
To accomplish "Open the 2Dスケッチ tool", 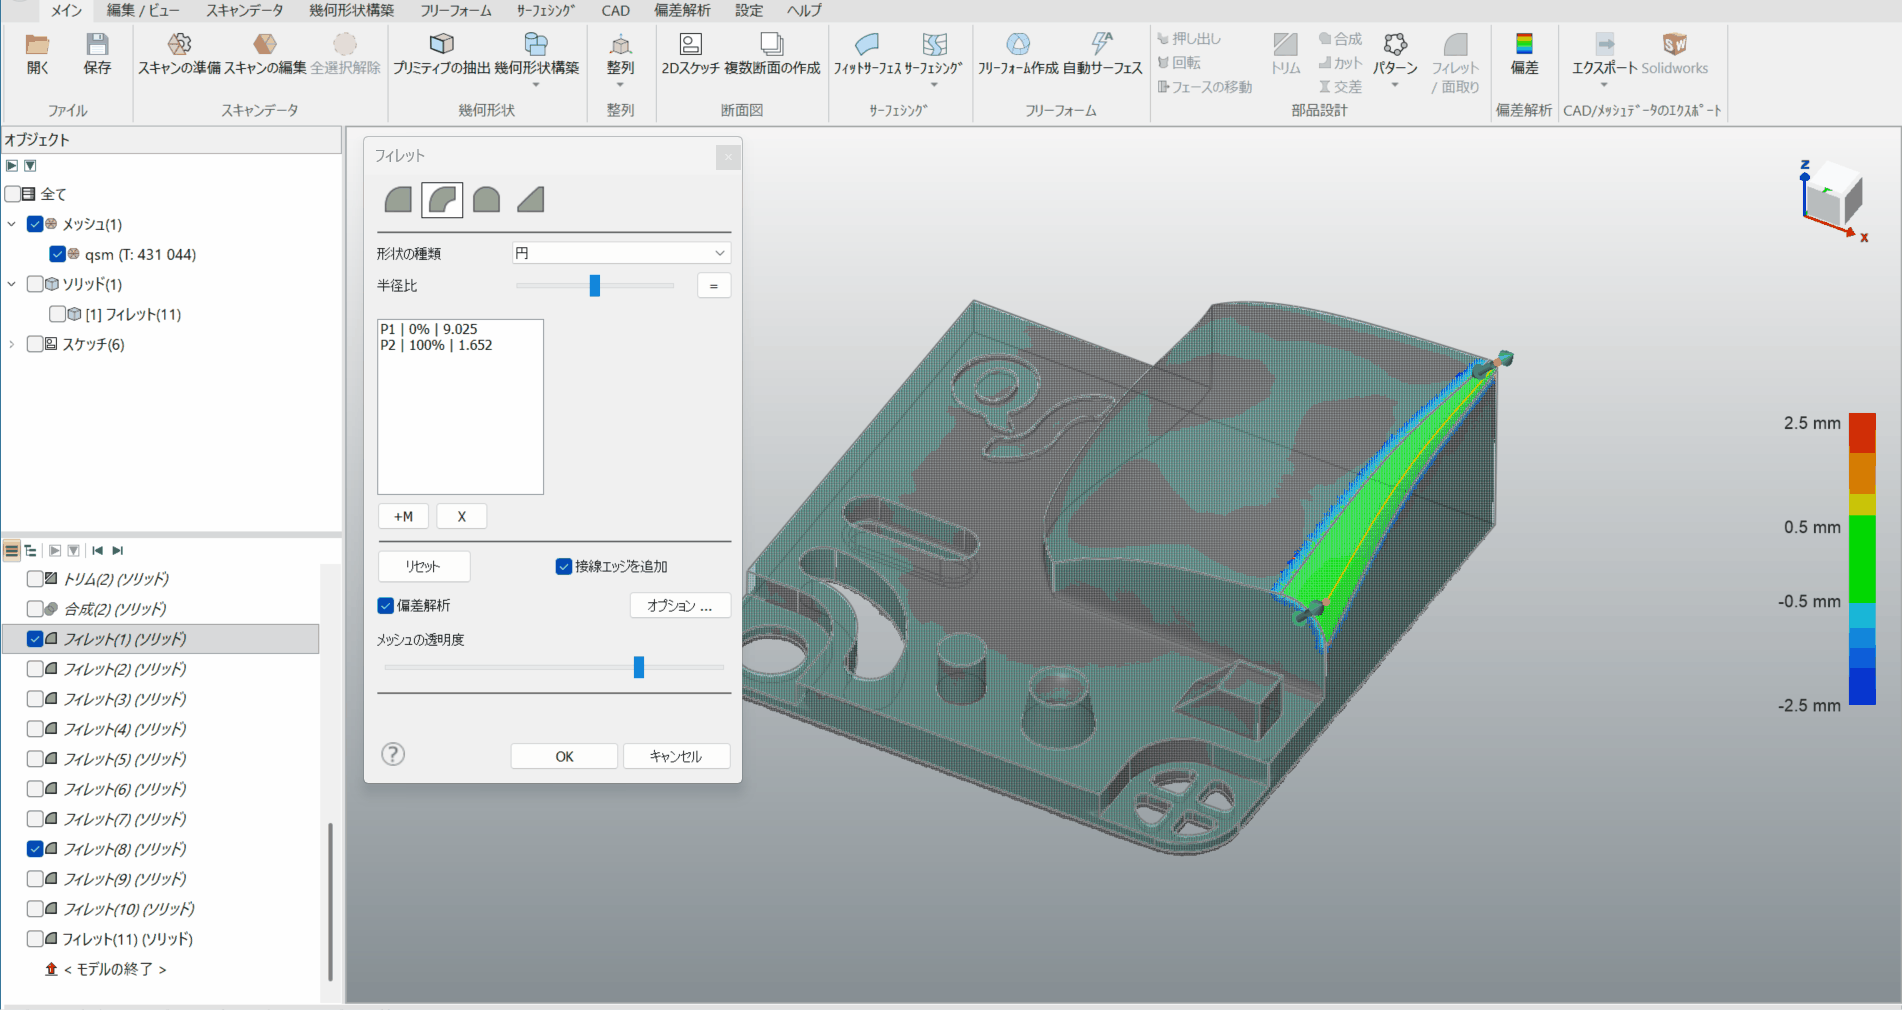I will [x=690, y=45].
